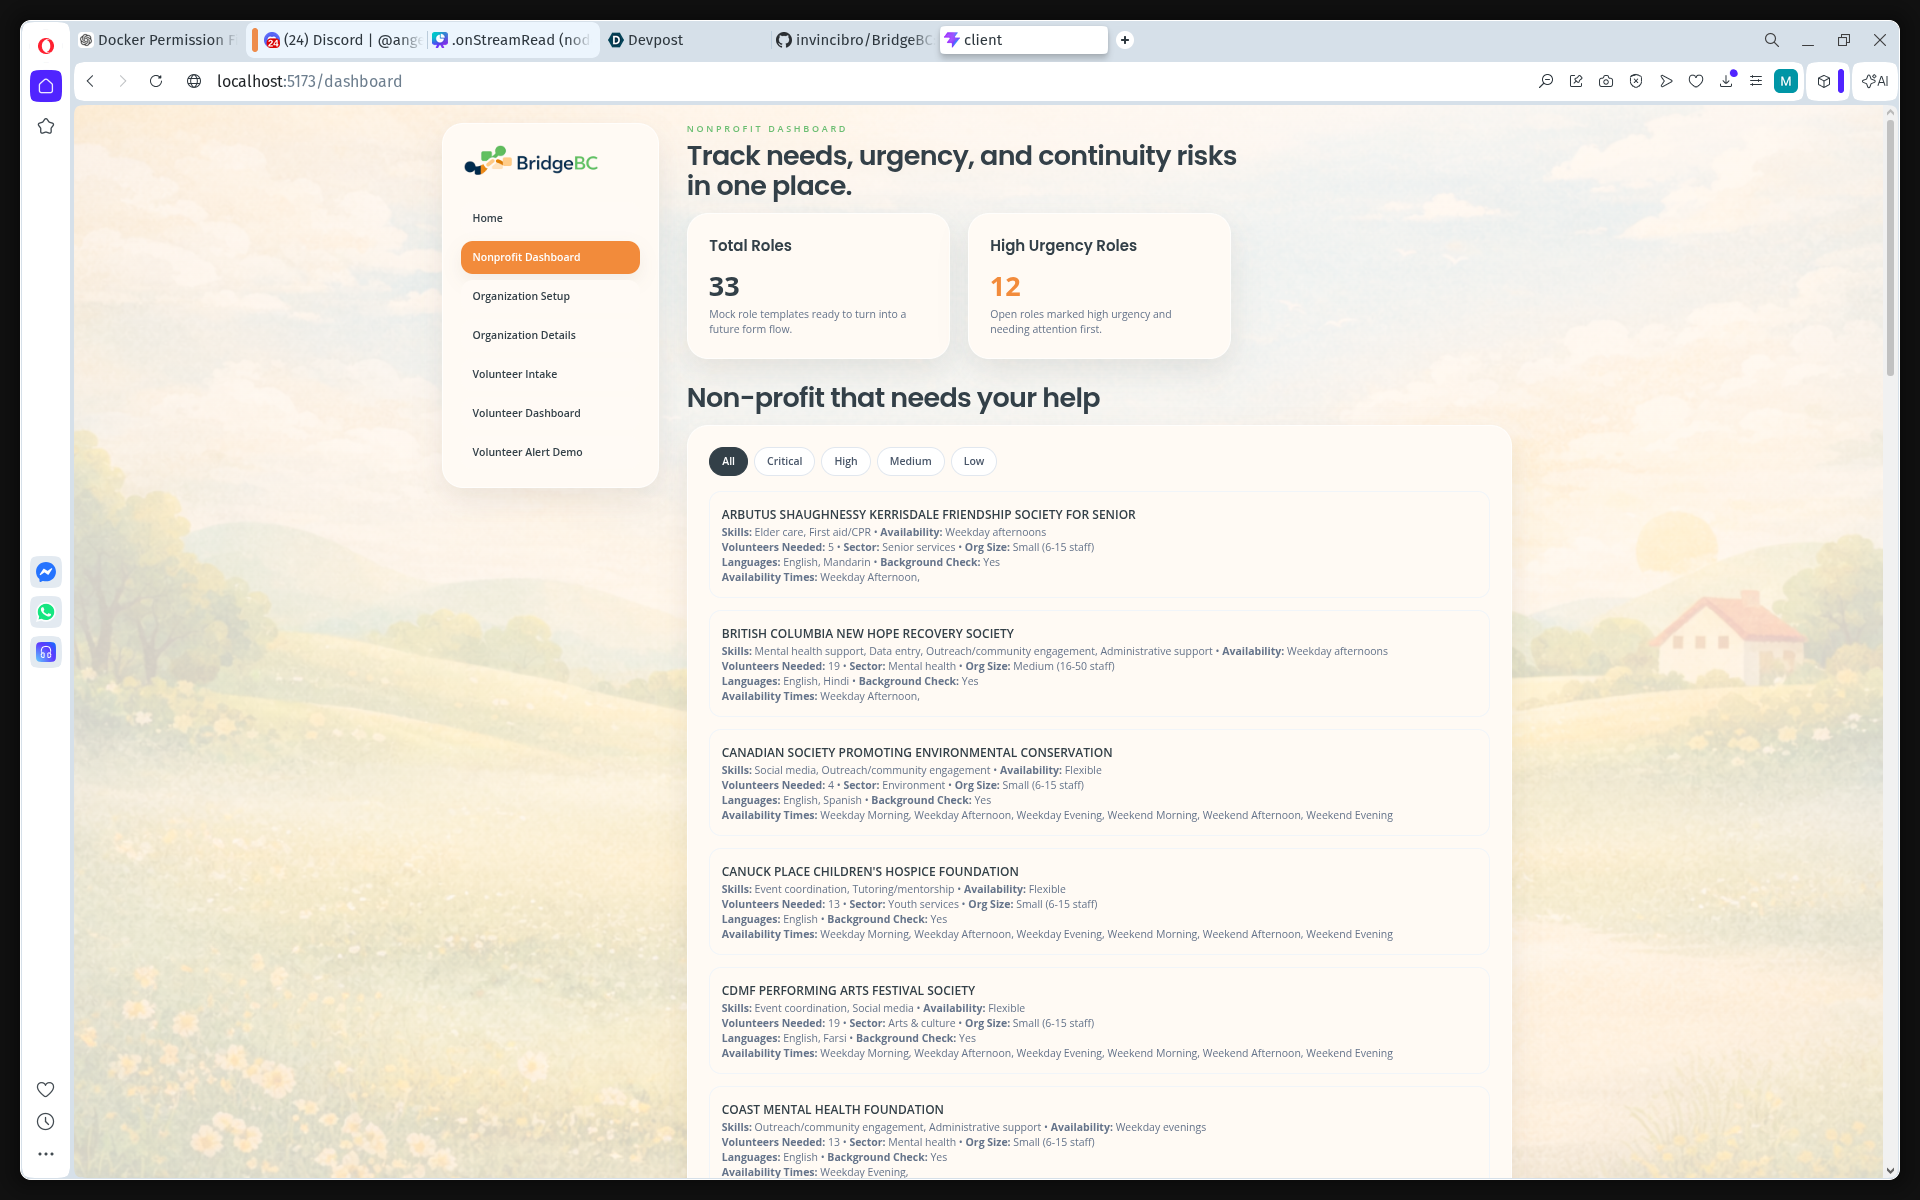Open Volunteer Intake in the side menu

coord(514,374)
